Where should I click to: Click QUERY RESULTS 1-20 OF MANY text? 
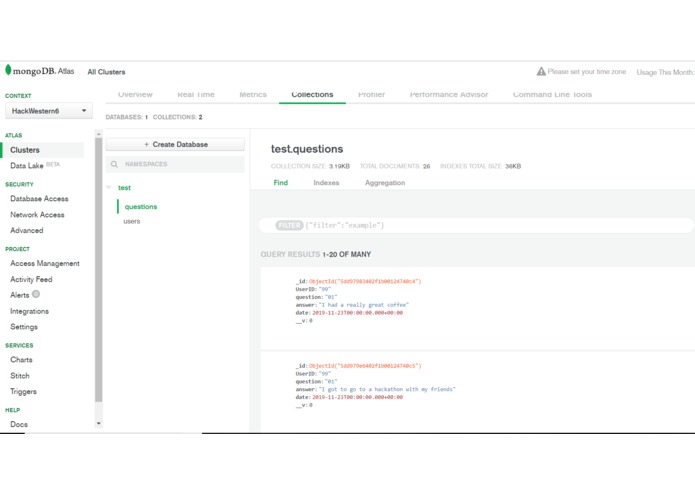pyautogui.click(x=316, y=254)
